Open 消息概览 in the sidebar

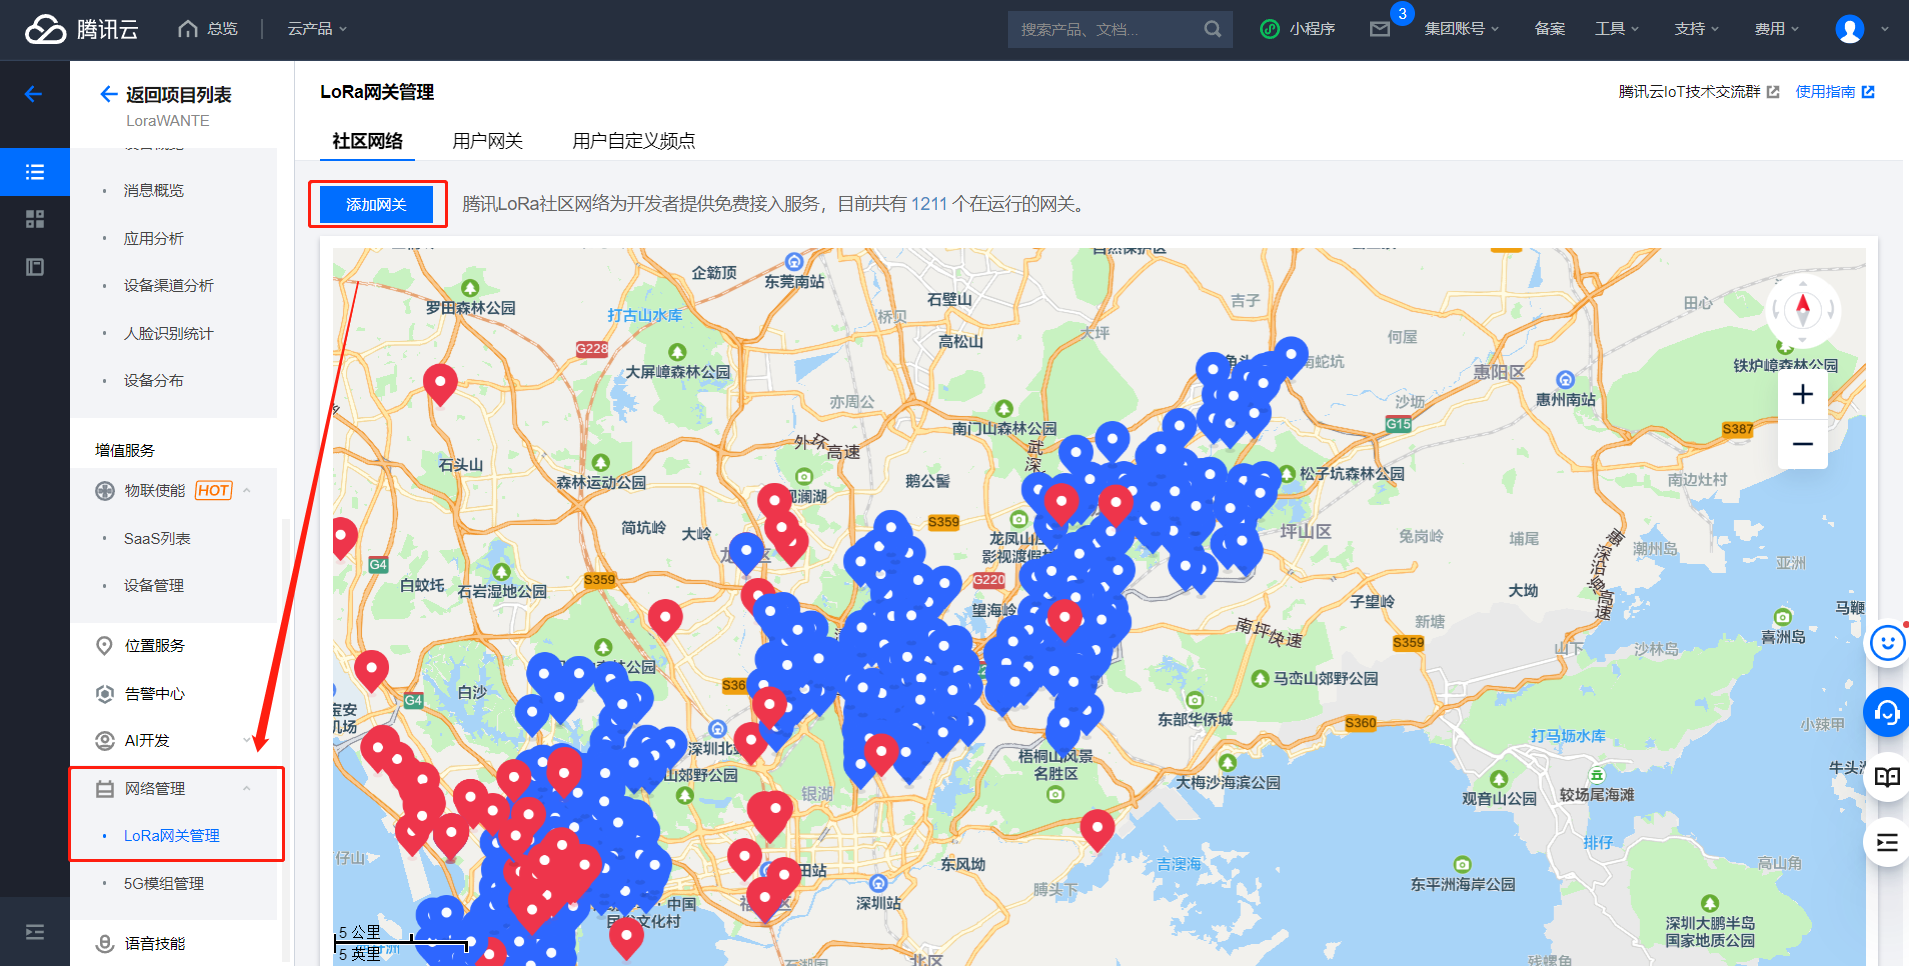pyautogui.click(x=154, y=191)
